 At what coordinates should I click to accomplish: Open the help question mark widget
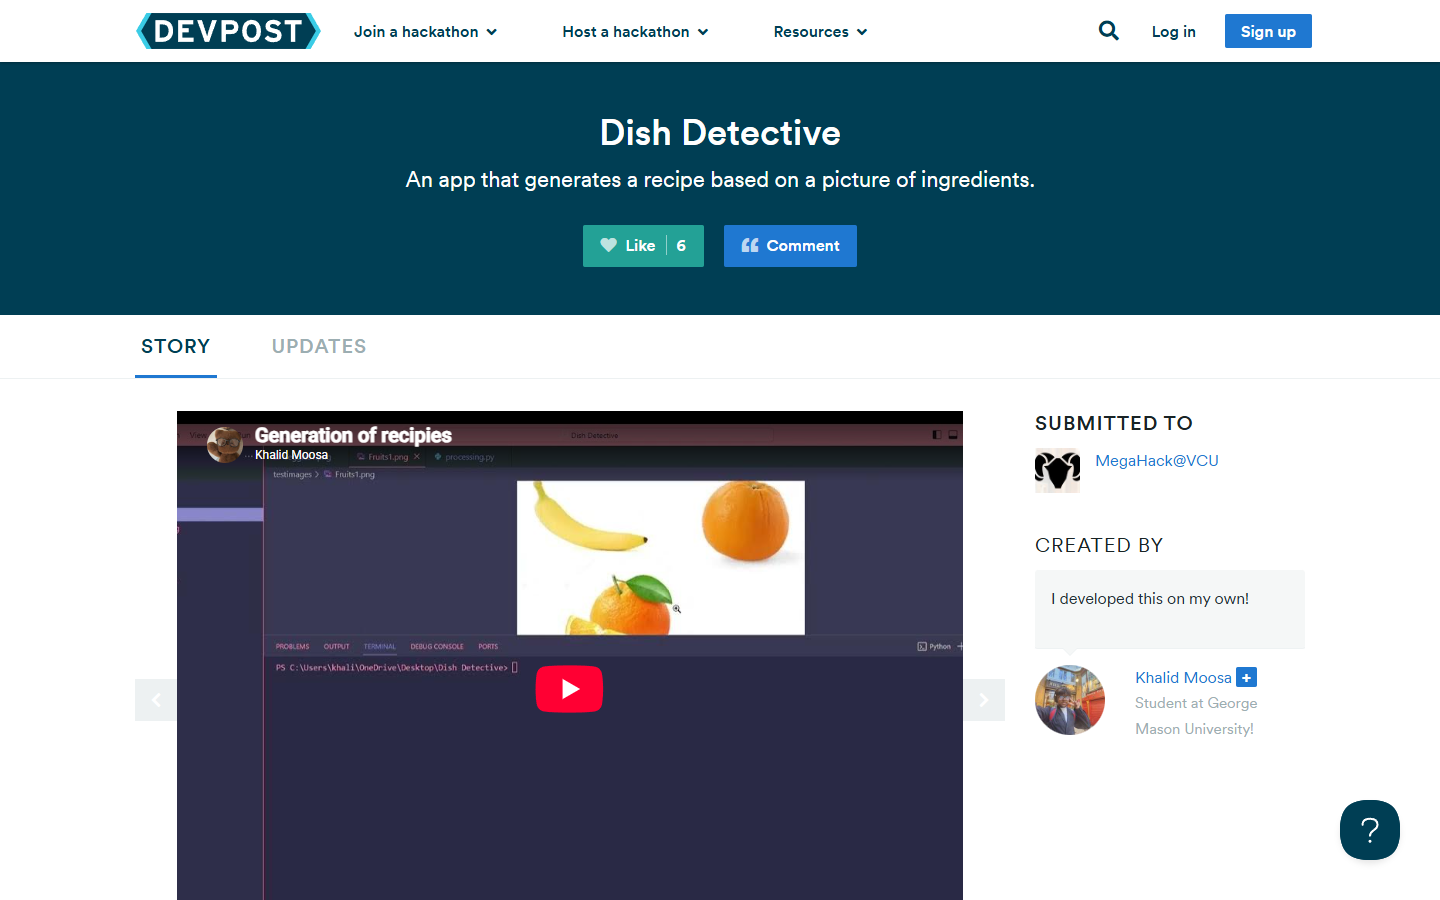1370,830
